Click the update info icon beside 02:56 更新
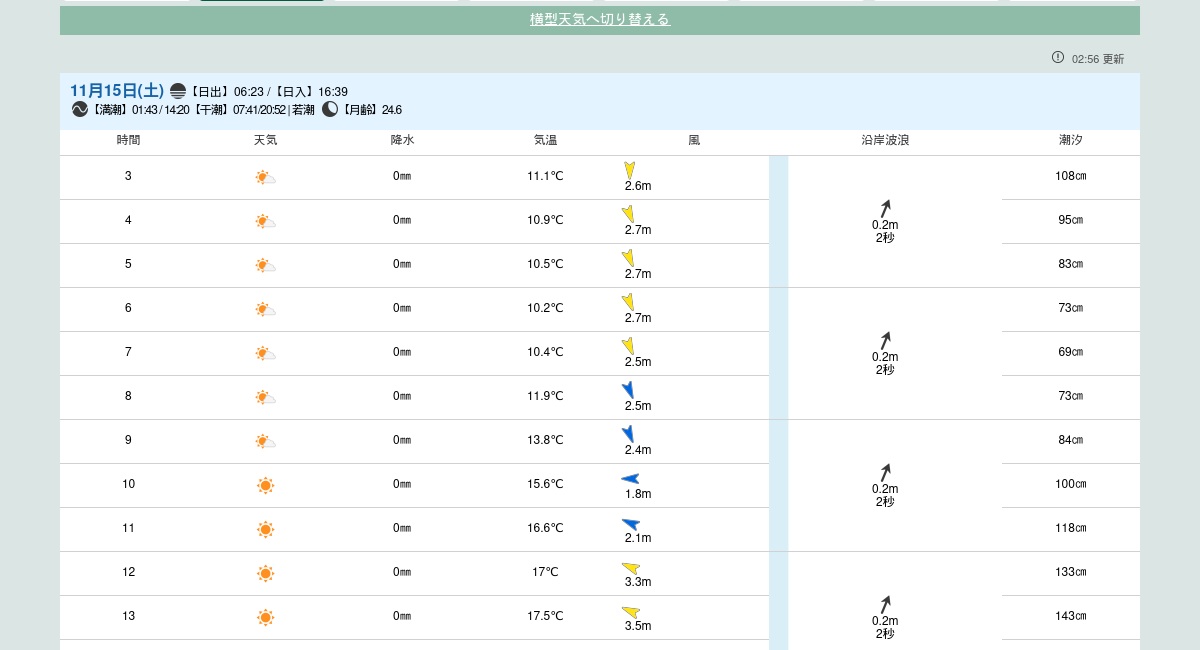Screen dimensions: 1200x650 (x=1058, y=57)
